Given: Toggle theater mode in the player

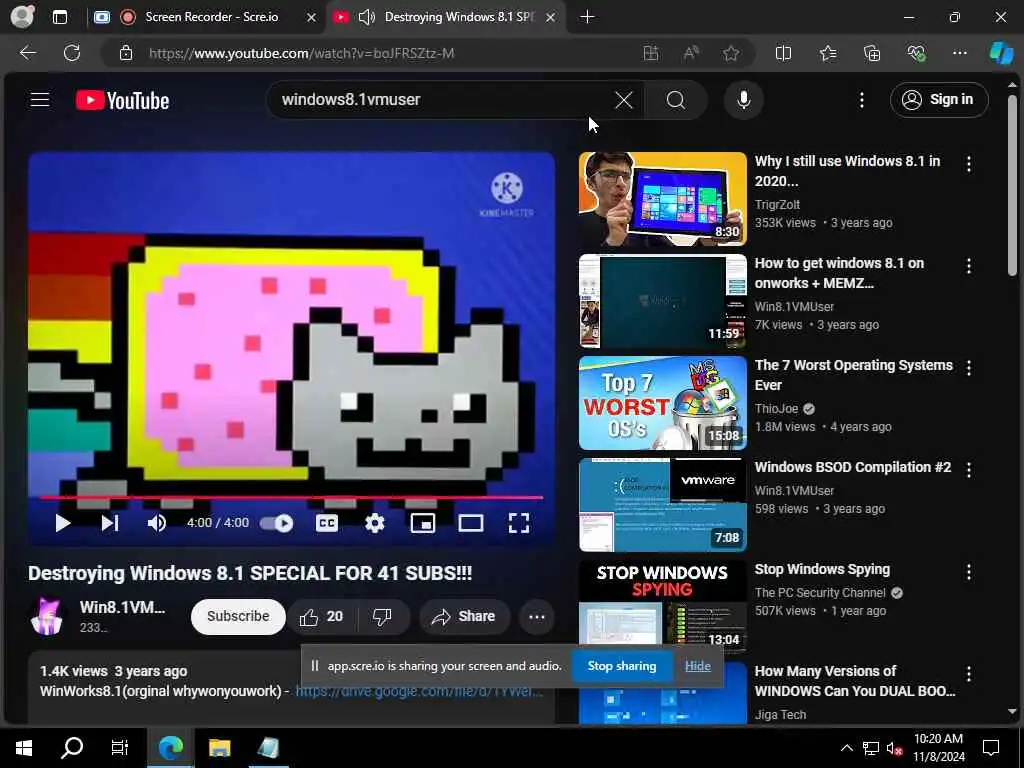Looking at the screenshot, I should click(x=471, y=523).
